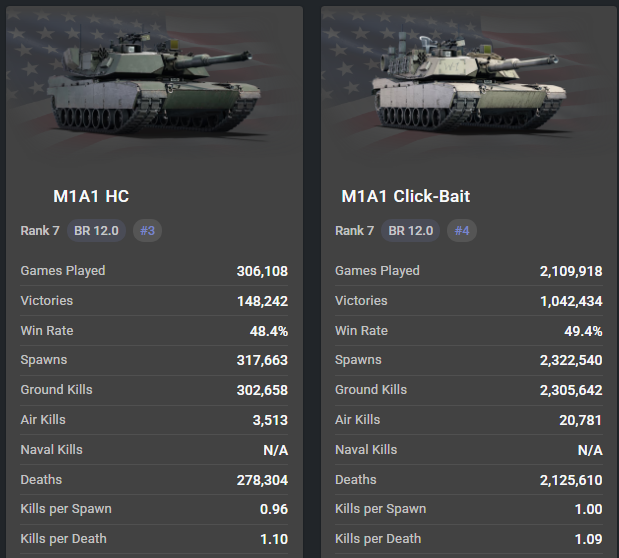Click Kills per Death value 1.10
The width and height of the screenshot is (619, 558).
274,539
